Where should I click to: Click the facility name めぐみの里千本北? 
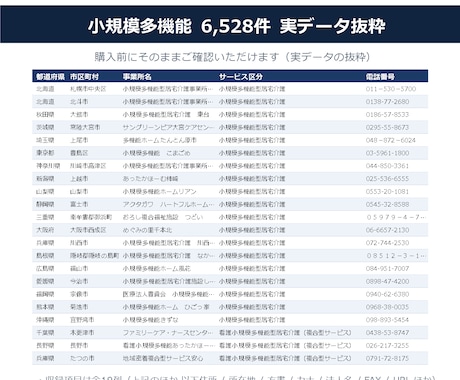[x=147, y=230]
